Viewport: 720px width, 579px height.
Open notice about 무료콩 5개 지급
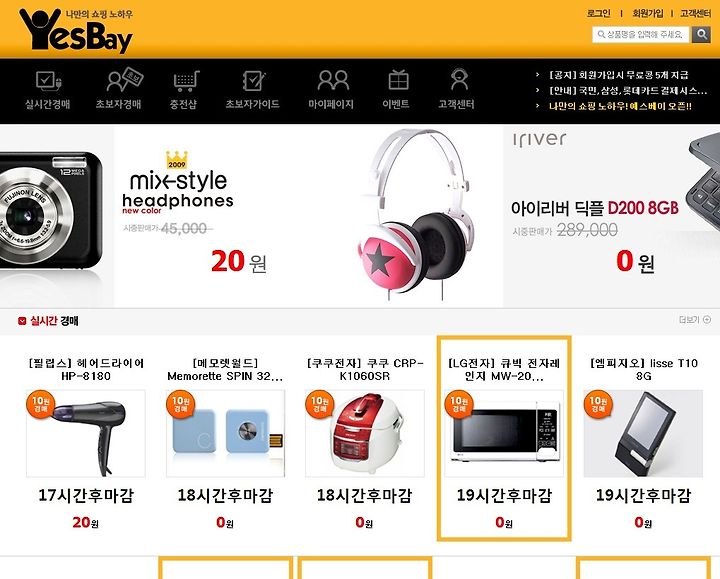click(619, 75)
